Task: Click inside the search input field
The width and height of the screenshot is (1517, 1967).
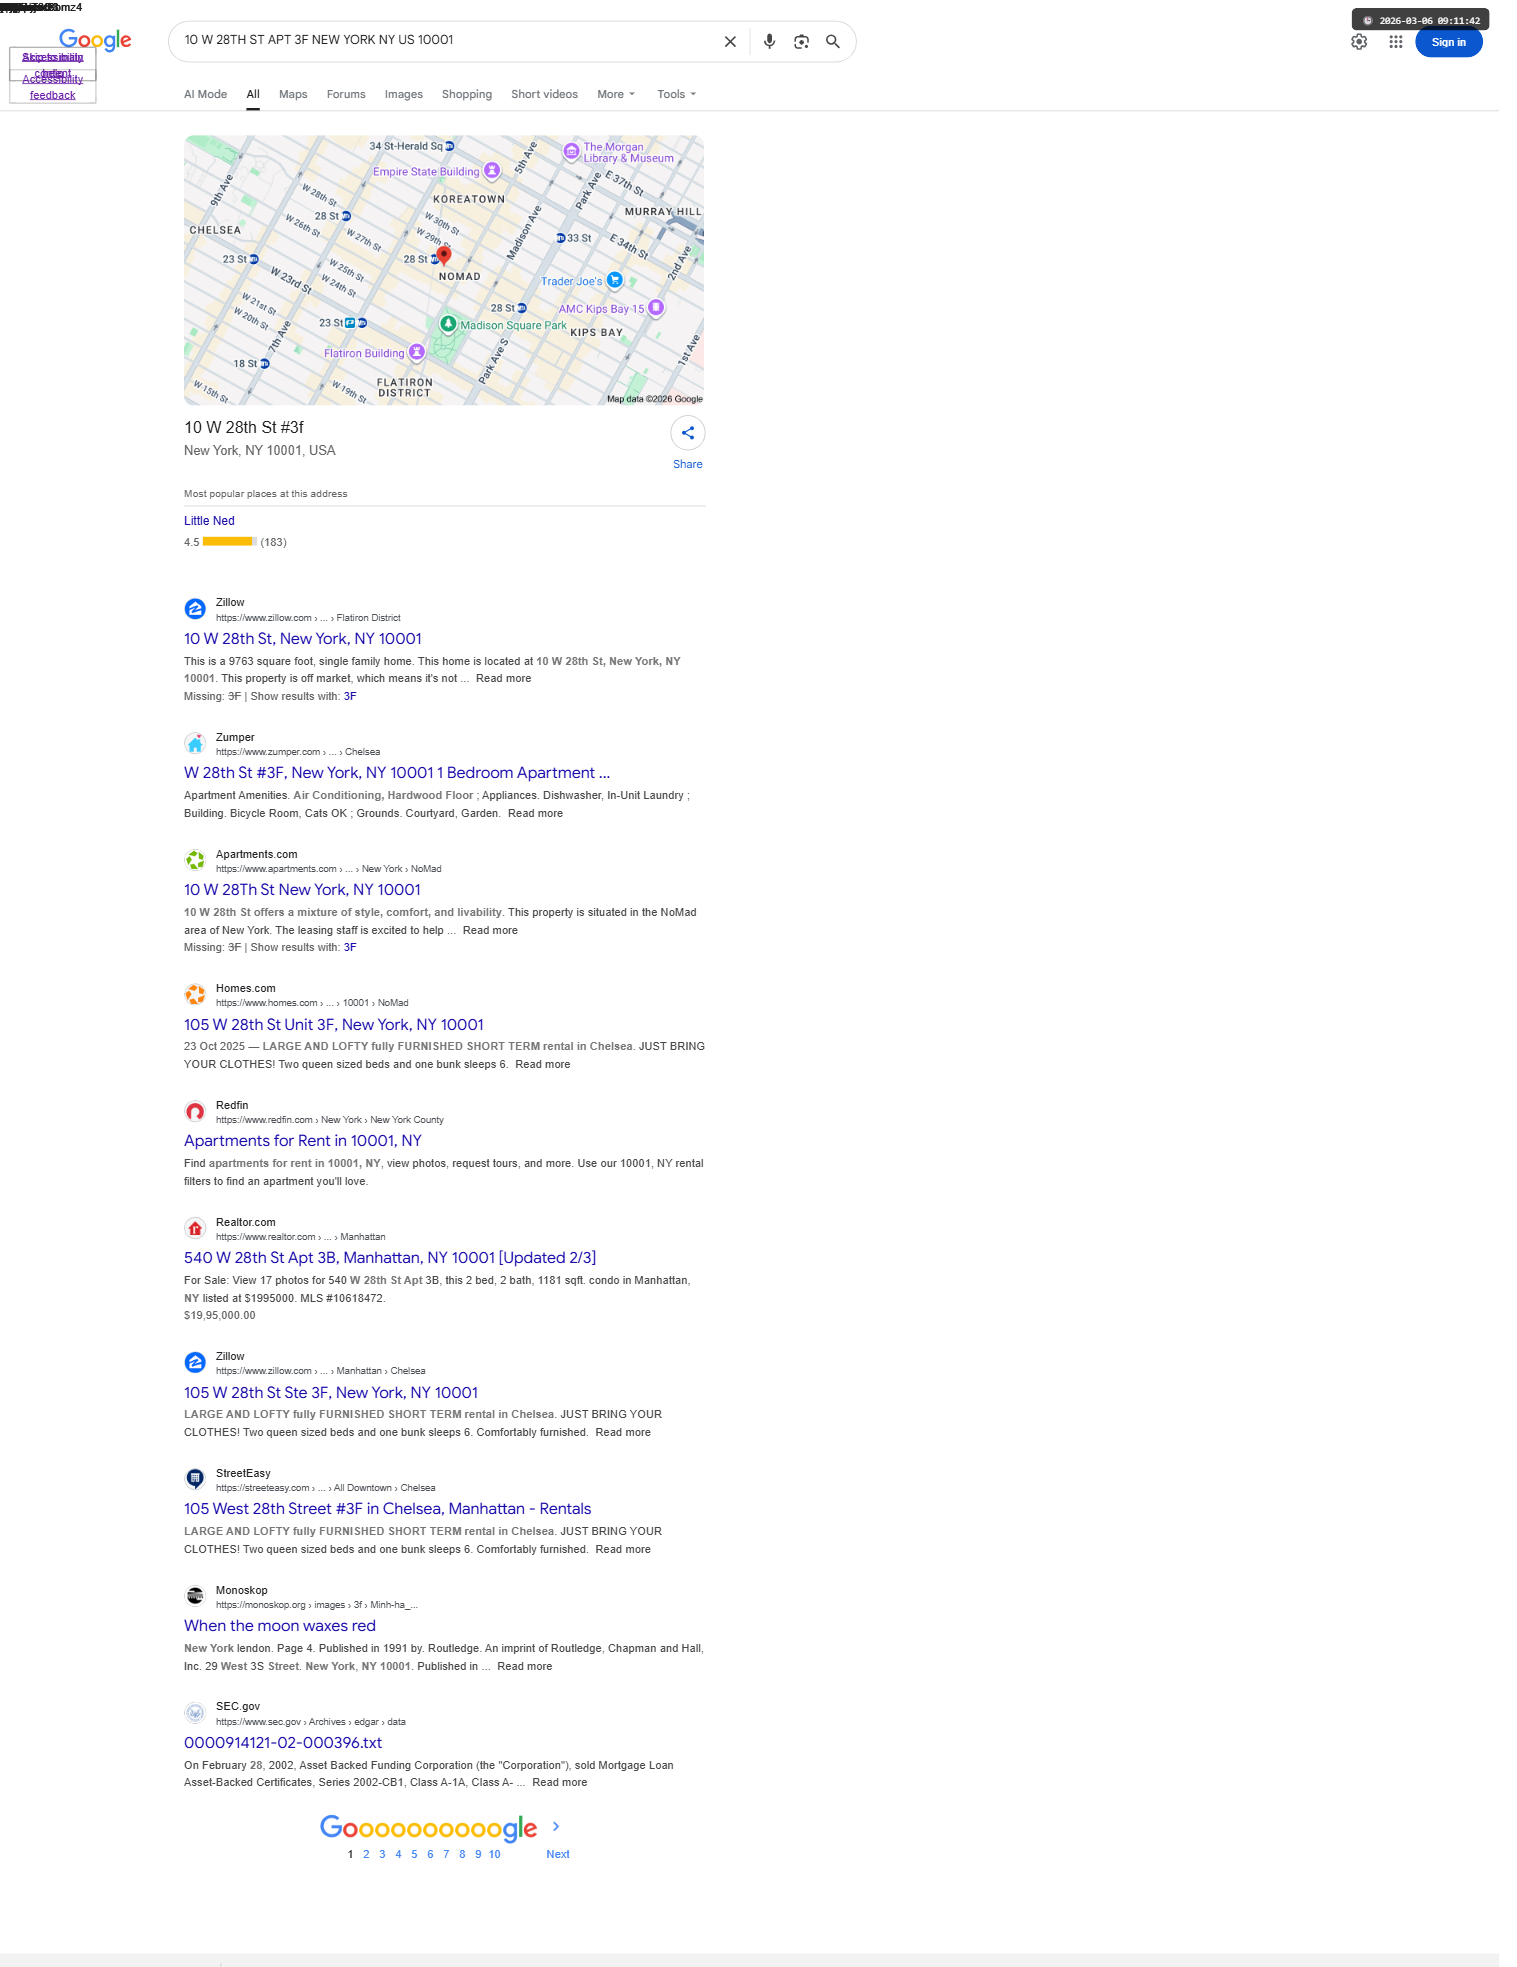Action: point(445,40)
